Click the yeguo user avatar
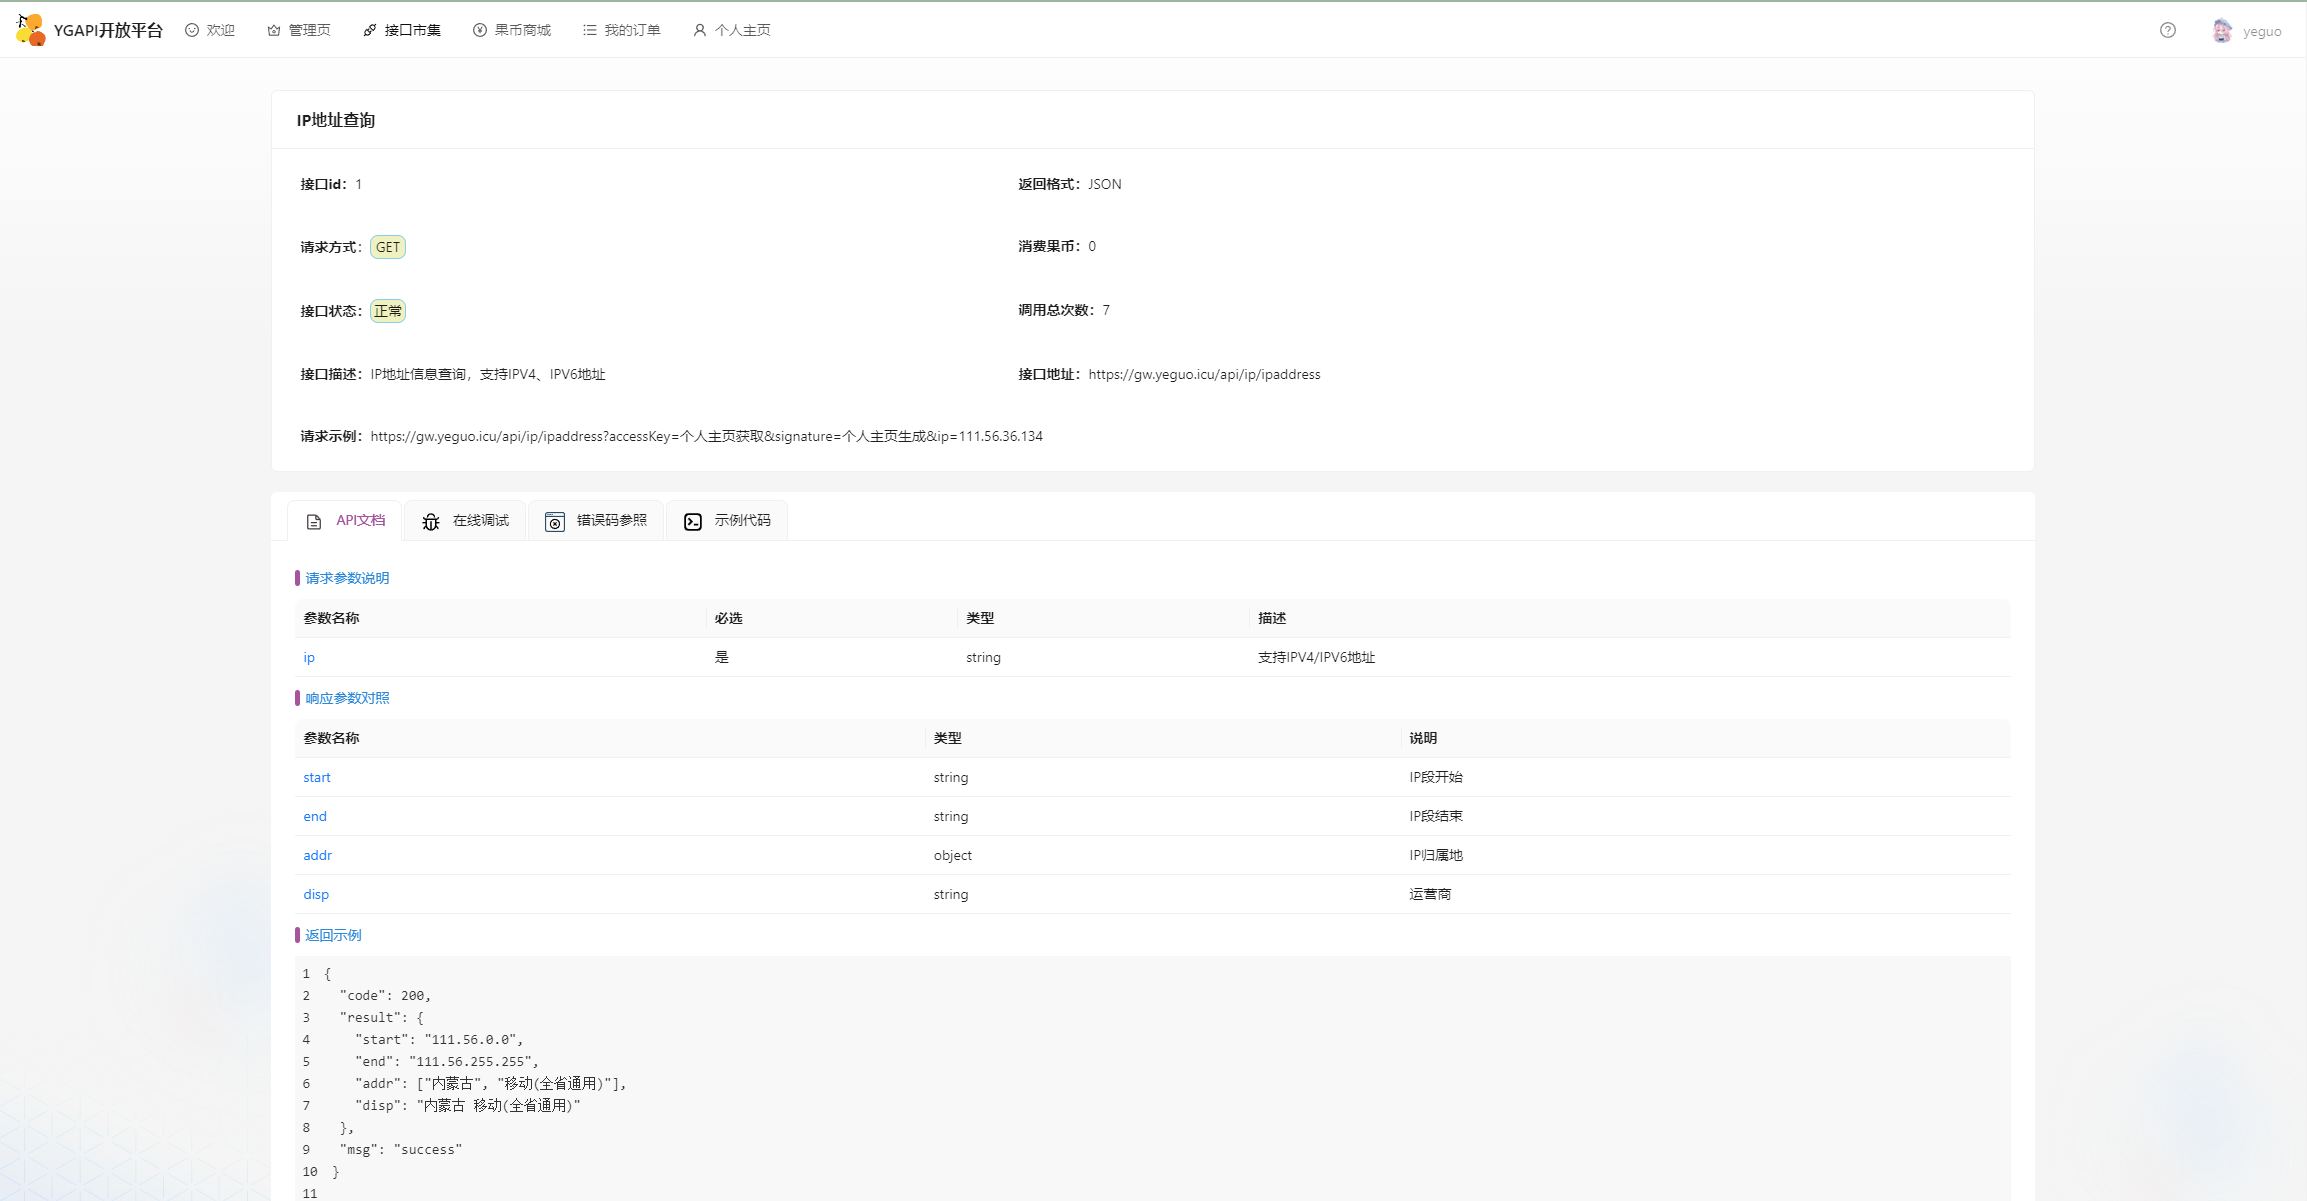 pyautogui.click(x=2221, y=31)
